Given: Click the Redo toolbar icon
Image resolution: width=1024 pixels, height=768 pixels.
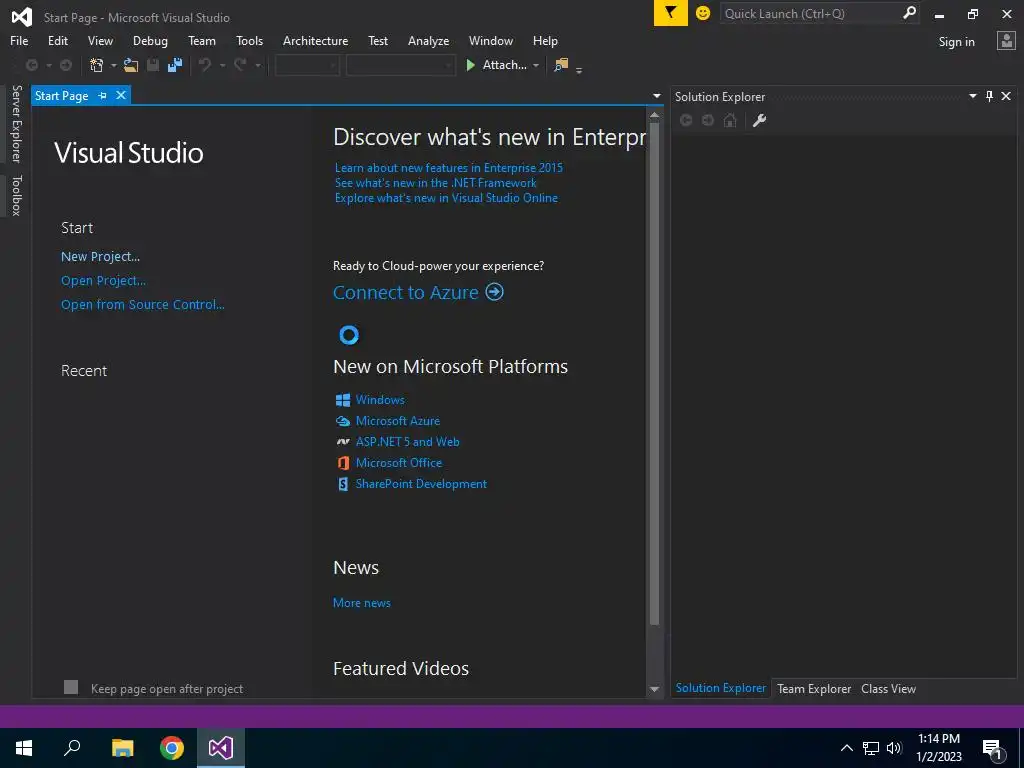Looking at the screenshot, I should click(x=240, y=65).
